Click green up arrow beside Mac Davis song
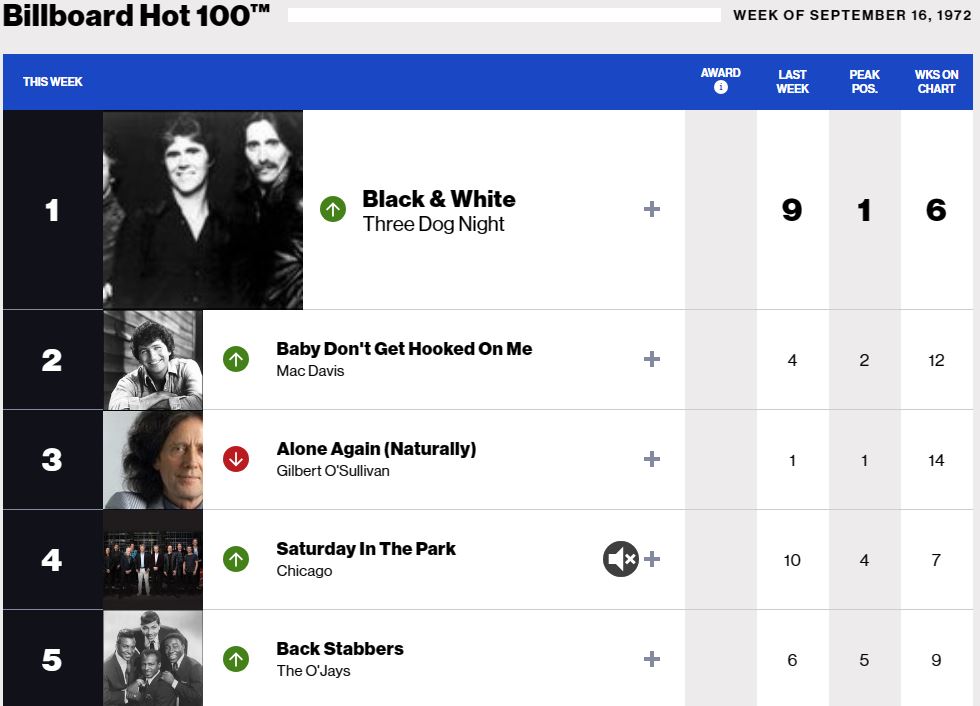The image size is (980, 706). pos(236,359)
